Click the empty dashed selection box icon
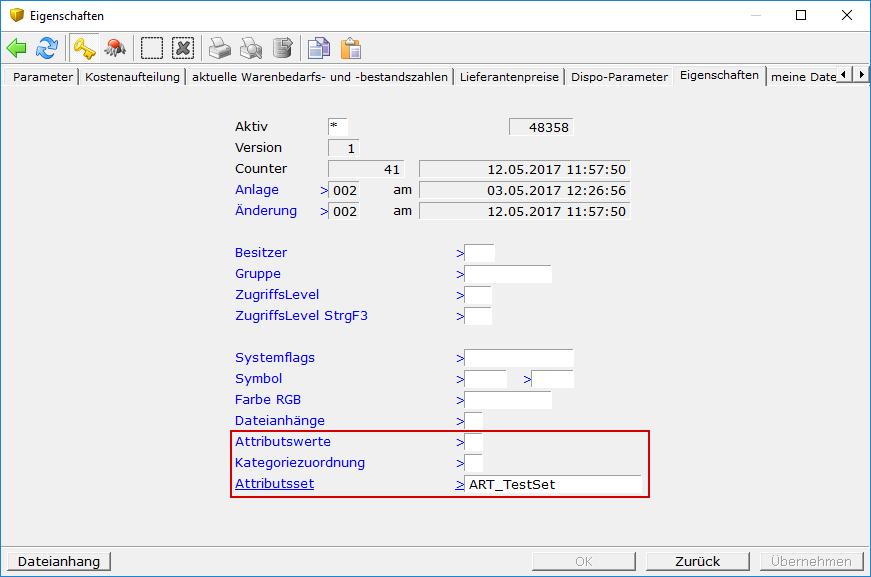The image size is (871, 577). pos(151,48)
